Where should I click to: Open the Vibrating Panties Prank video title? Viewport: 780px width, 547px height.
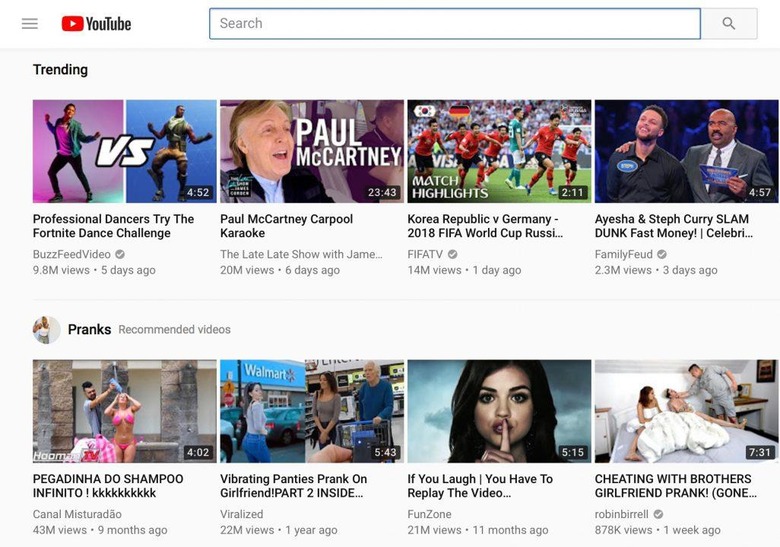click(x=294, y=486)
